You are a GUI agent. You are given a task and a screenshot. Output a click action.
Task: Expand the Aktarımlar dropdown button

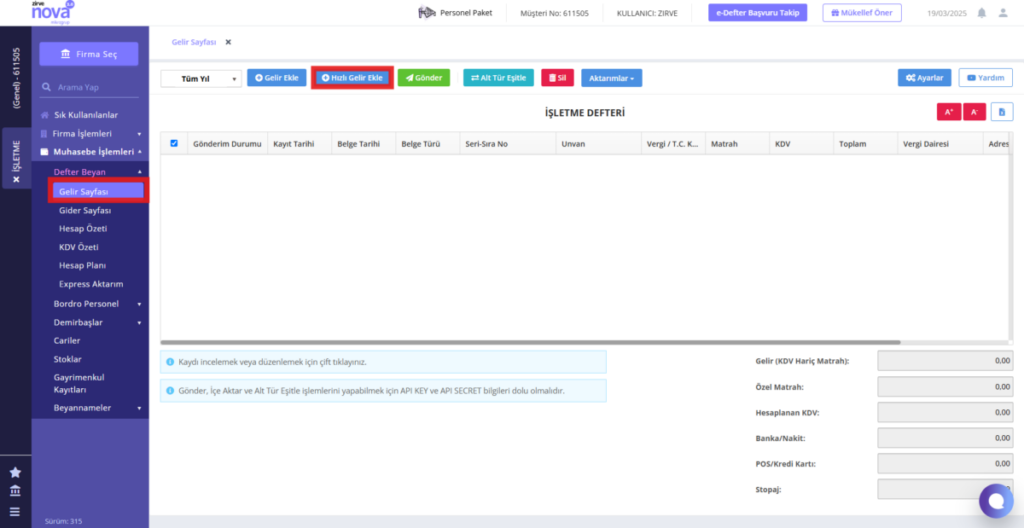(x=611, y=78)
